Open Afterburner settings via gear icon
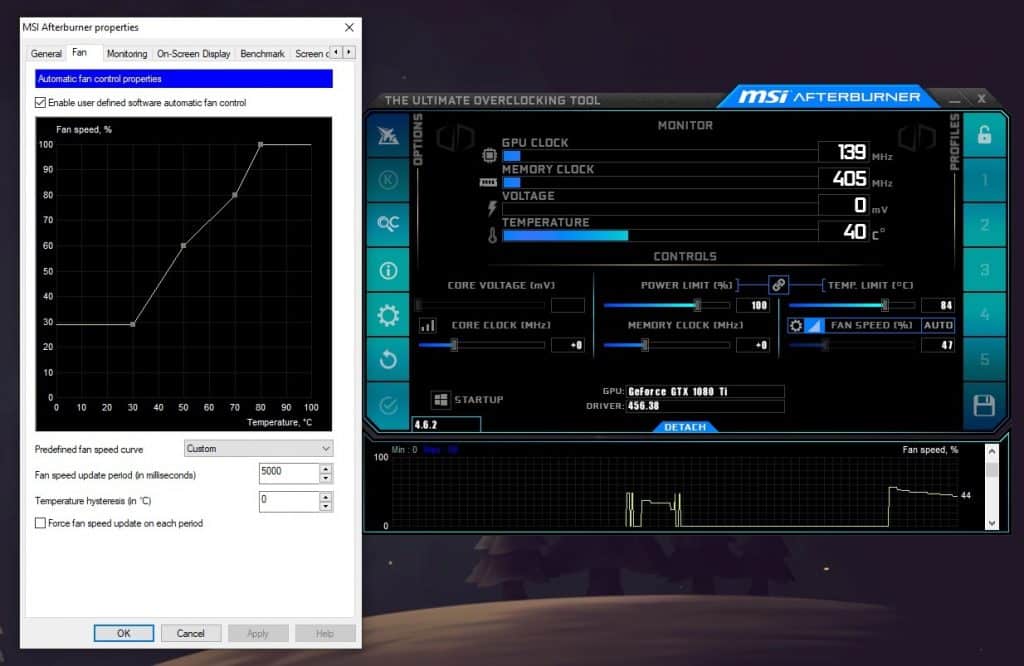 [389, 313]
